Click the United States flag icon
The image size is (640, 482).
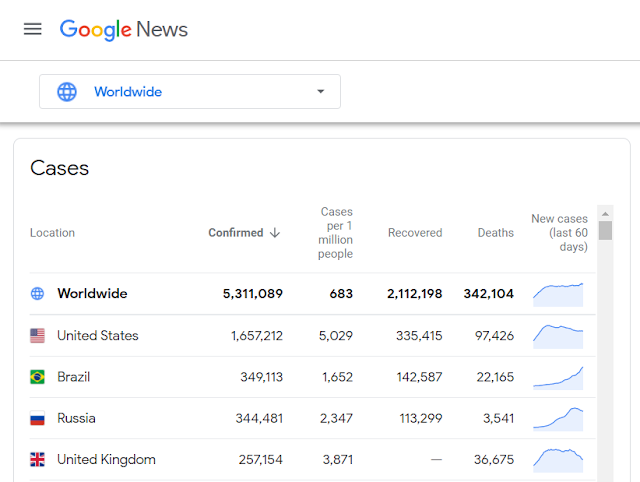click(38, 336)
